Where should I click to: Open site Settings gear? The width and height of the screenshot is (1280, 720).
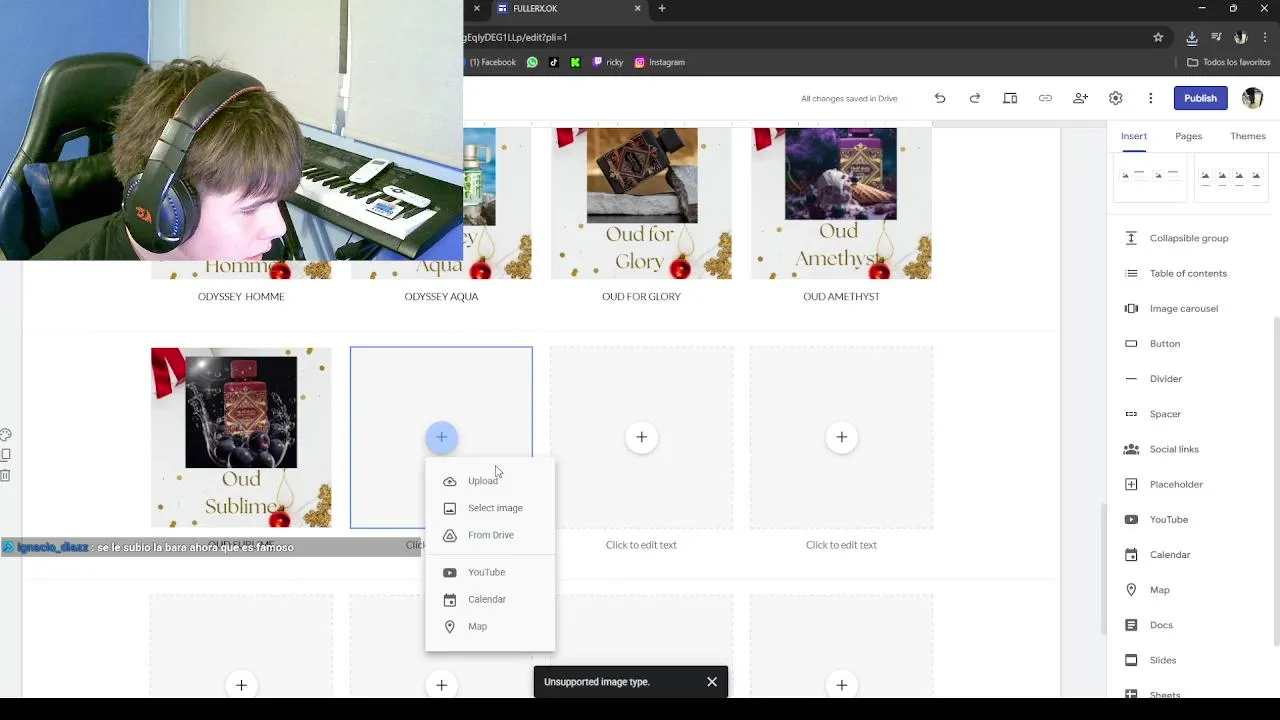pyautogui.click(x=1116, y=98)
